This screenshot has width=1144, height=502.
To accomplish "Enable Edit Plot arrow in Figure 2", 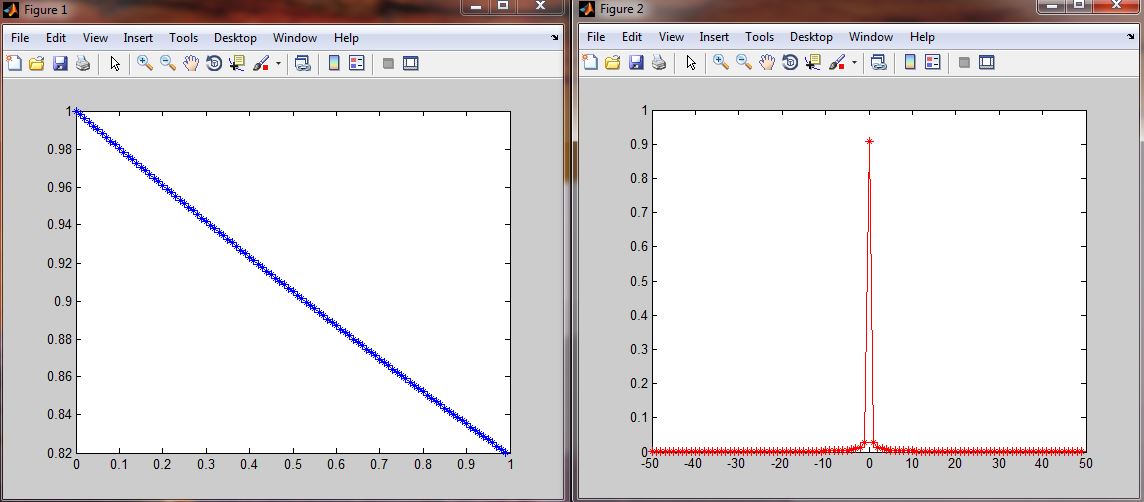I will click(x=691, y=63).
